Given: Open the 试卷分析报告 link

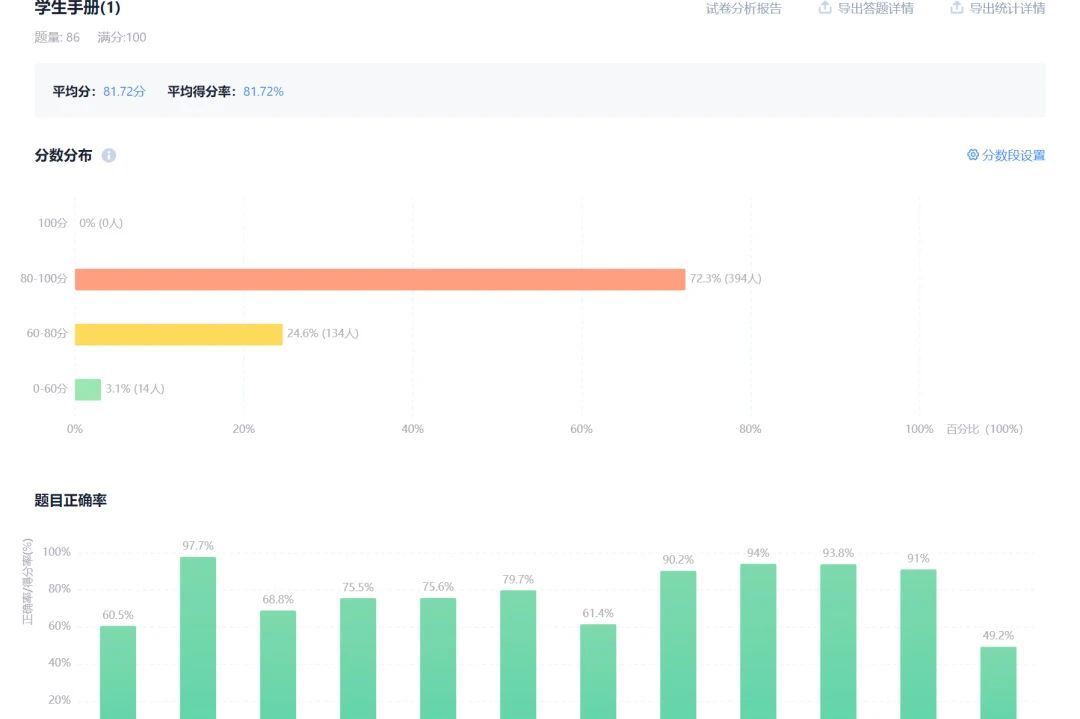Looking at the screenshot, I should (x=743, y=8).
